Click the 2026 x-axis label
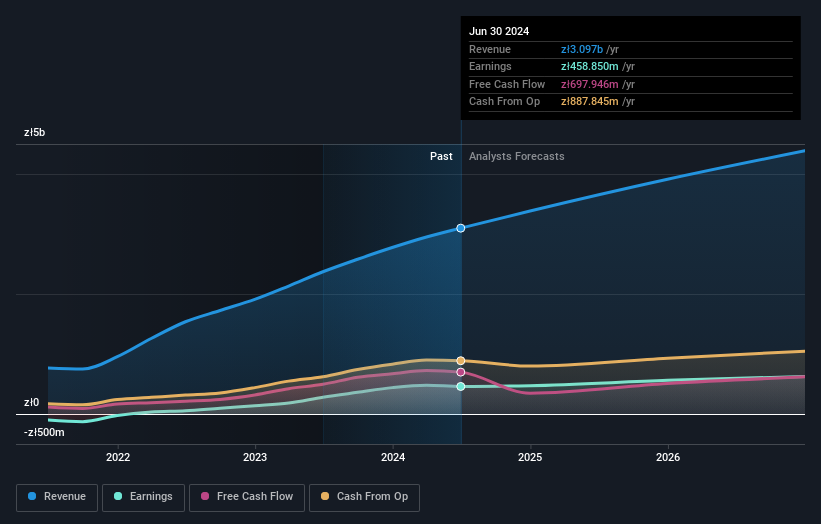 pos(668,457)
